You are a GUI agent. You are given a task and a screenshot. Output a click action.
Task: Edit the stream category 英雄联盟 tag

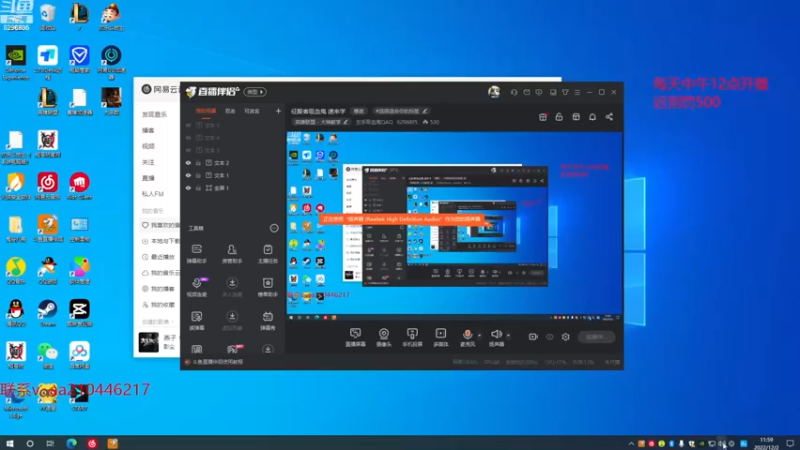(x=321, y=122)
